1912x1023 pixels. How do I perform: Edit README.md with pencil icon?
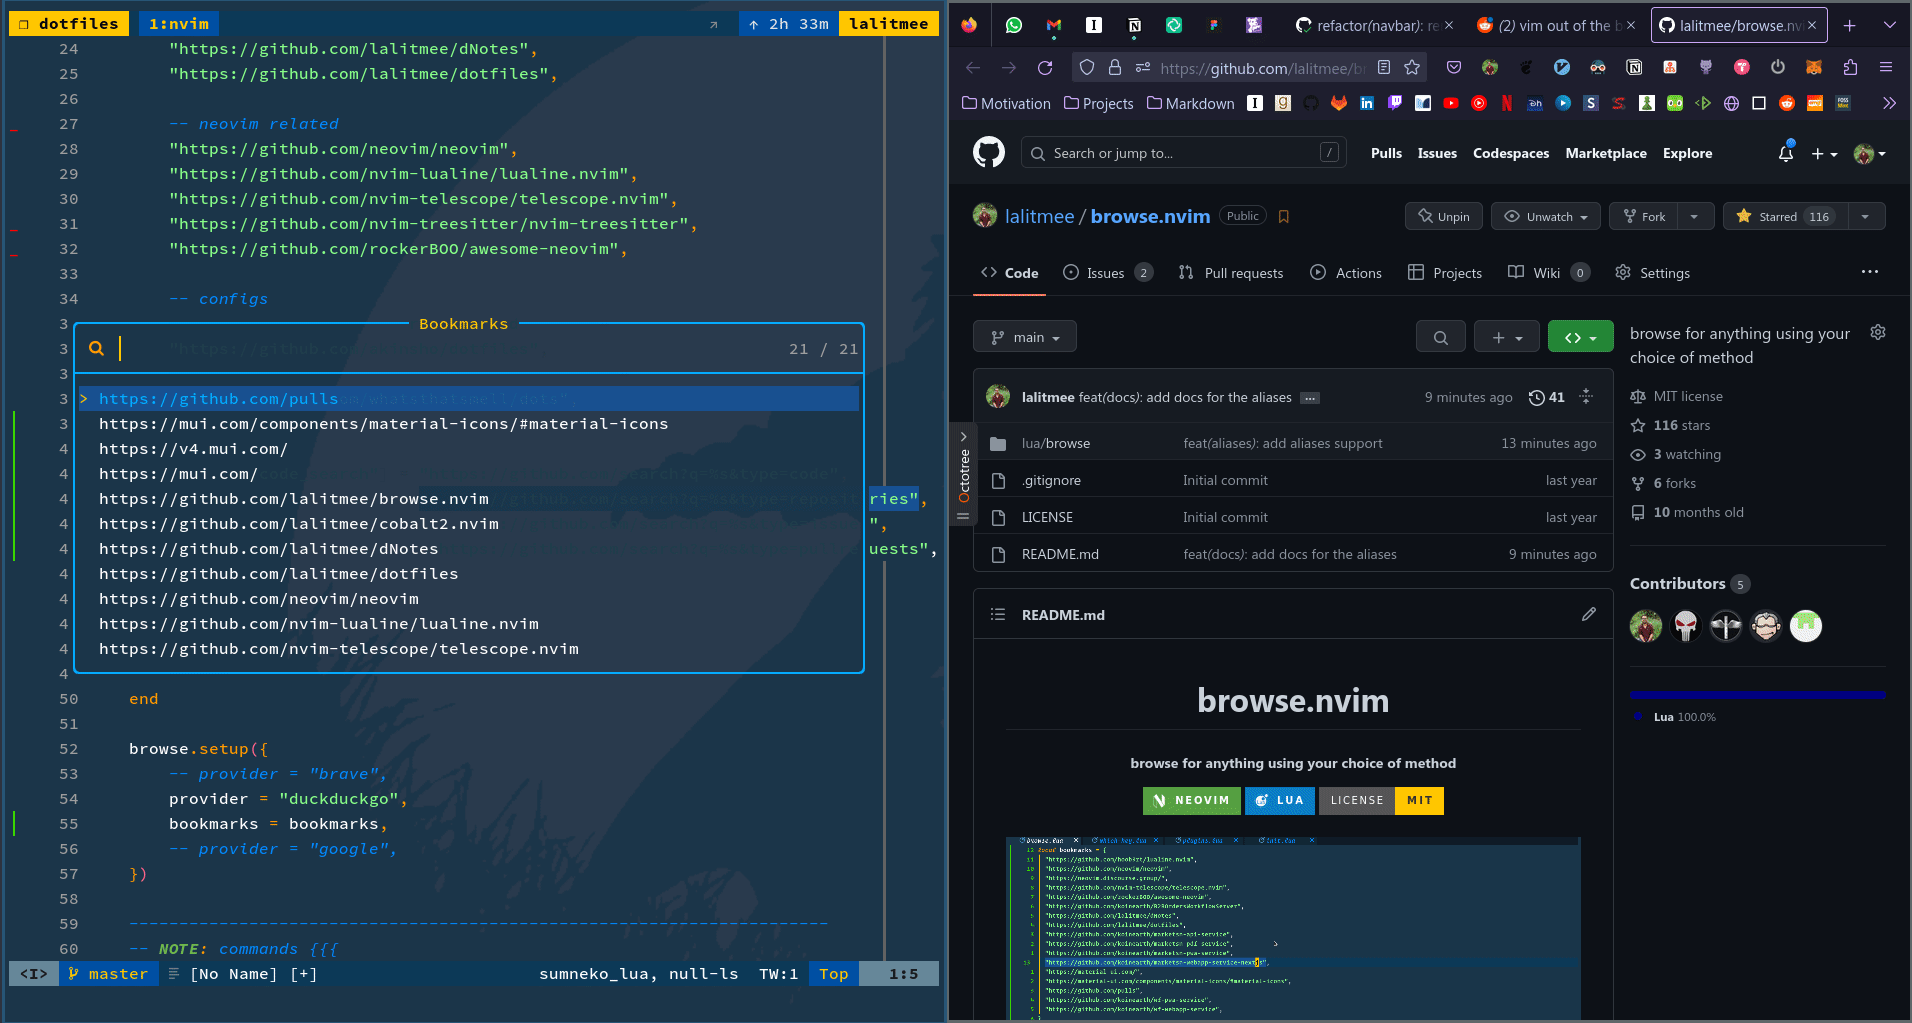tap(1589, 614)
